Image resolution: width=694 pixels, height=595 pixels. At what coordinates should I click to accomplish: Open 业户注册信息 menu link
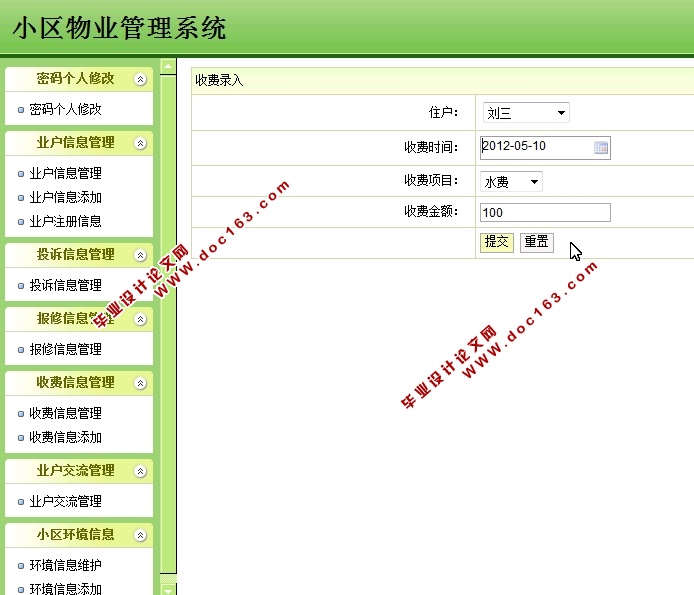point(65,221)
